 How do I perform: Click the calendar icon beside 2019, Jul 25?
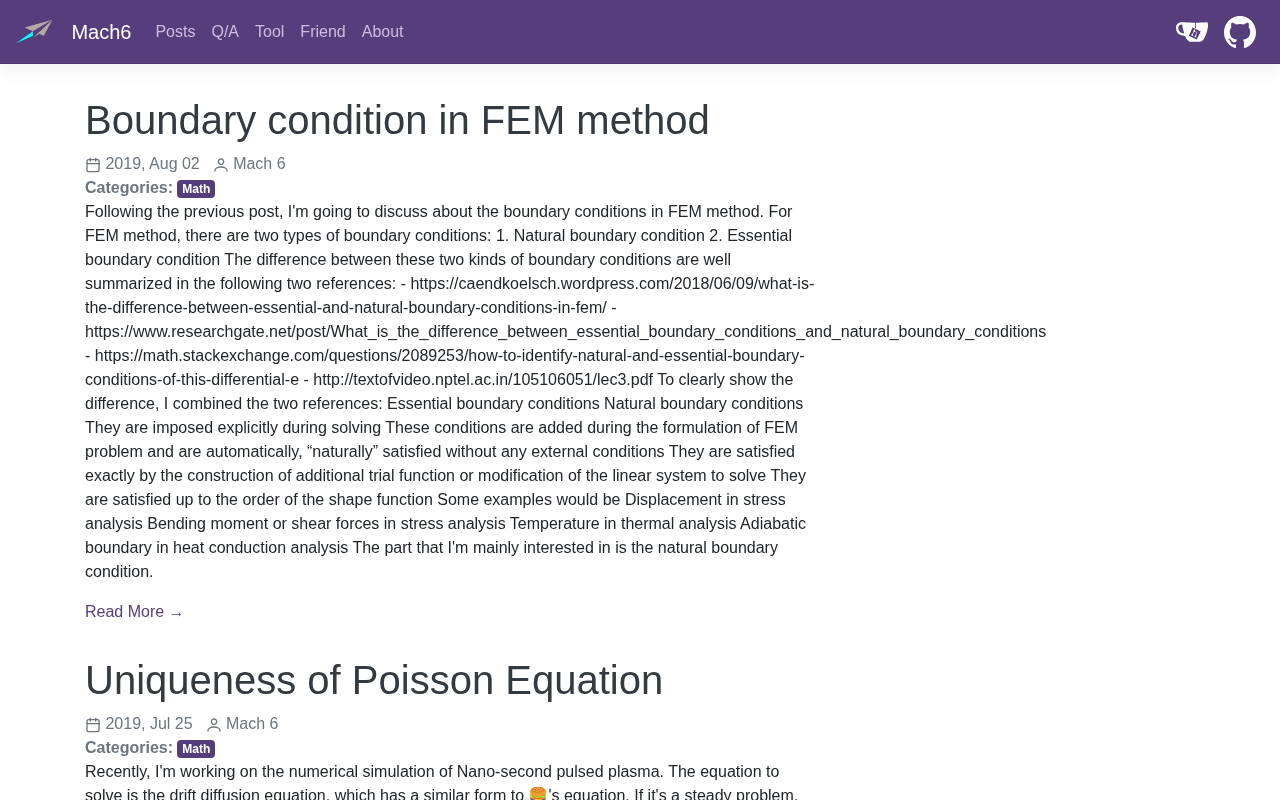click(x=93, y=725)
